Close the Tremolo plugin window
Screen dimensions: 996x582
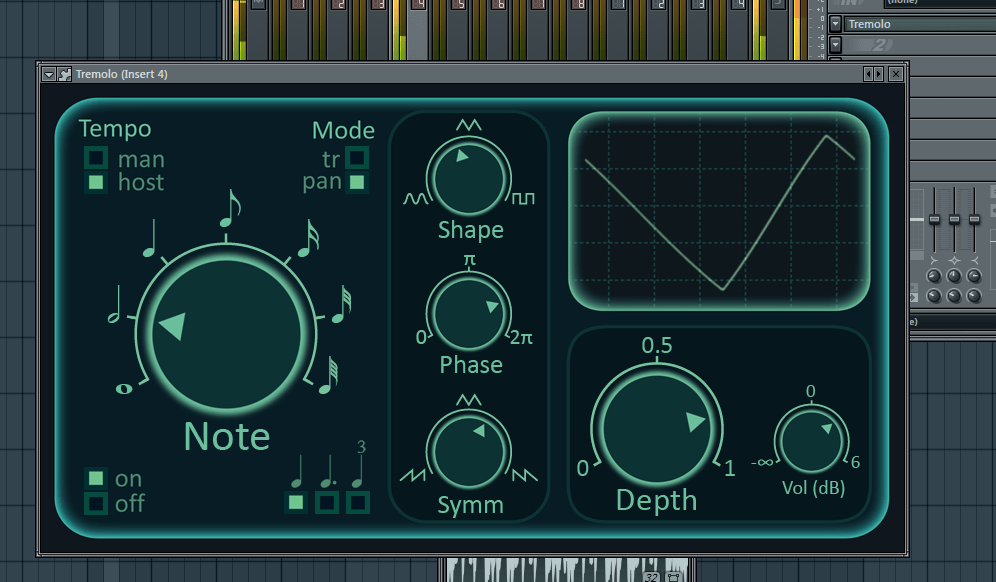[x=896, y=74]
